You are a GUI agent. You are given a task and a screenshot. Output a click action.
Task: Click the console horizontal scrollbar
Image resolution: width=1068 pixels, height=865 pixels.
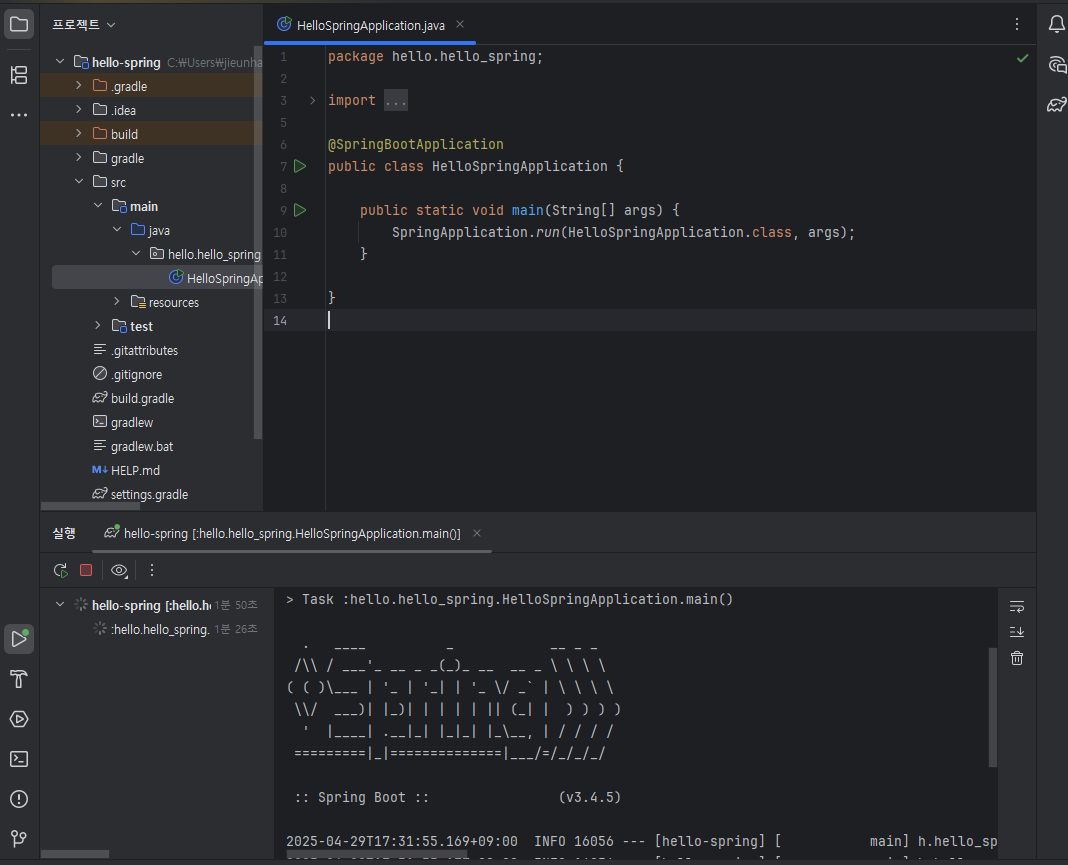point(377,854)
